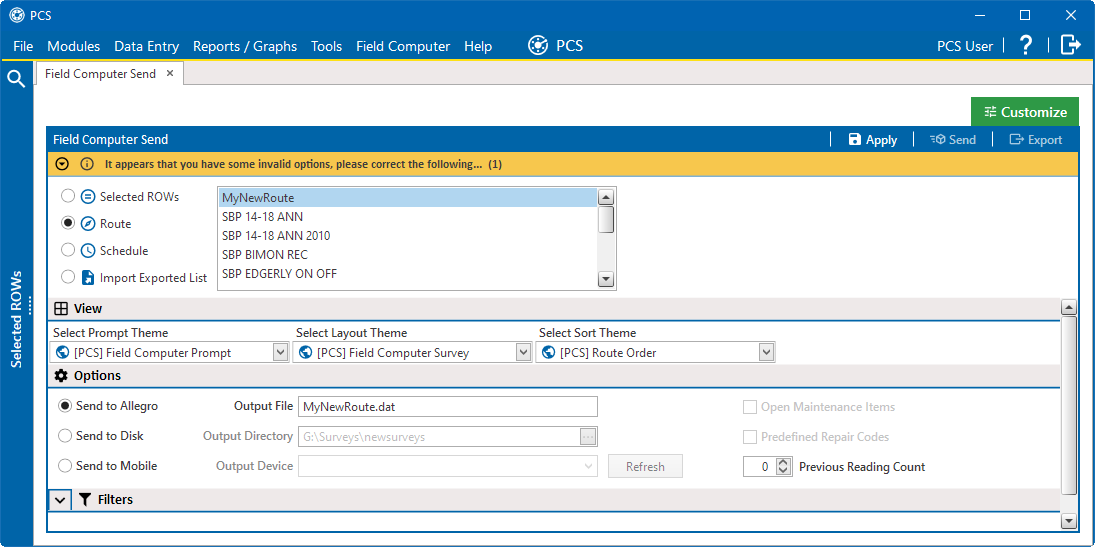Click the Options gear icon
The image size is (1095, 547).
point(61,375)
